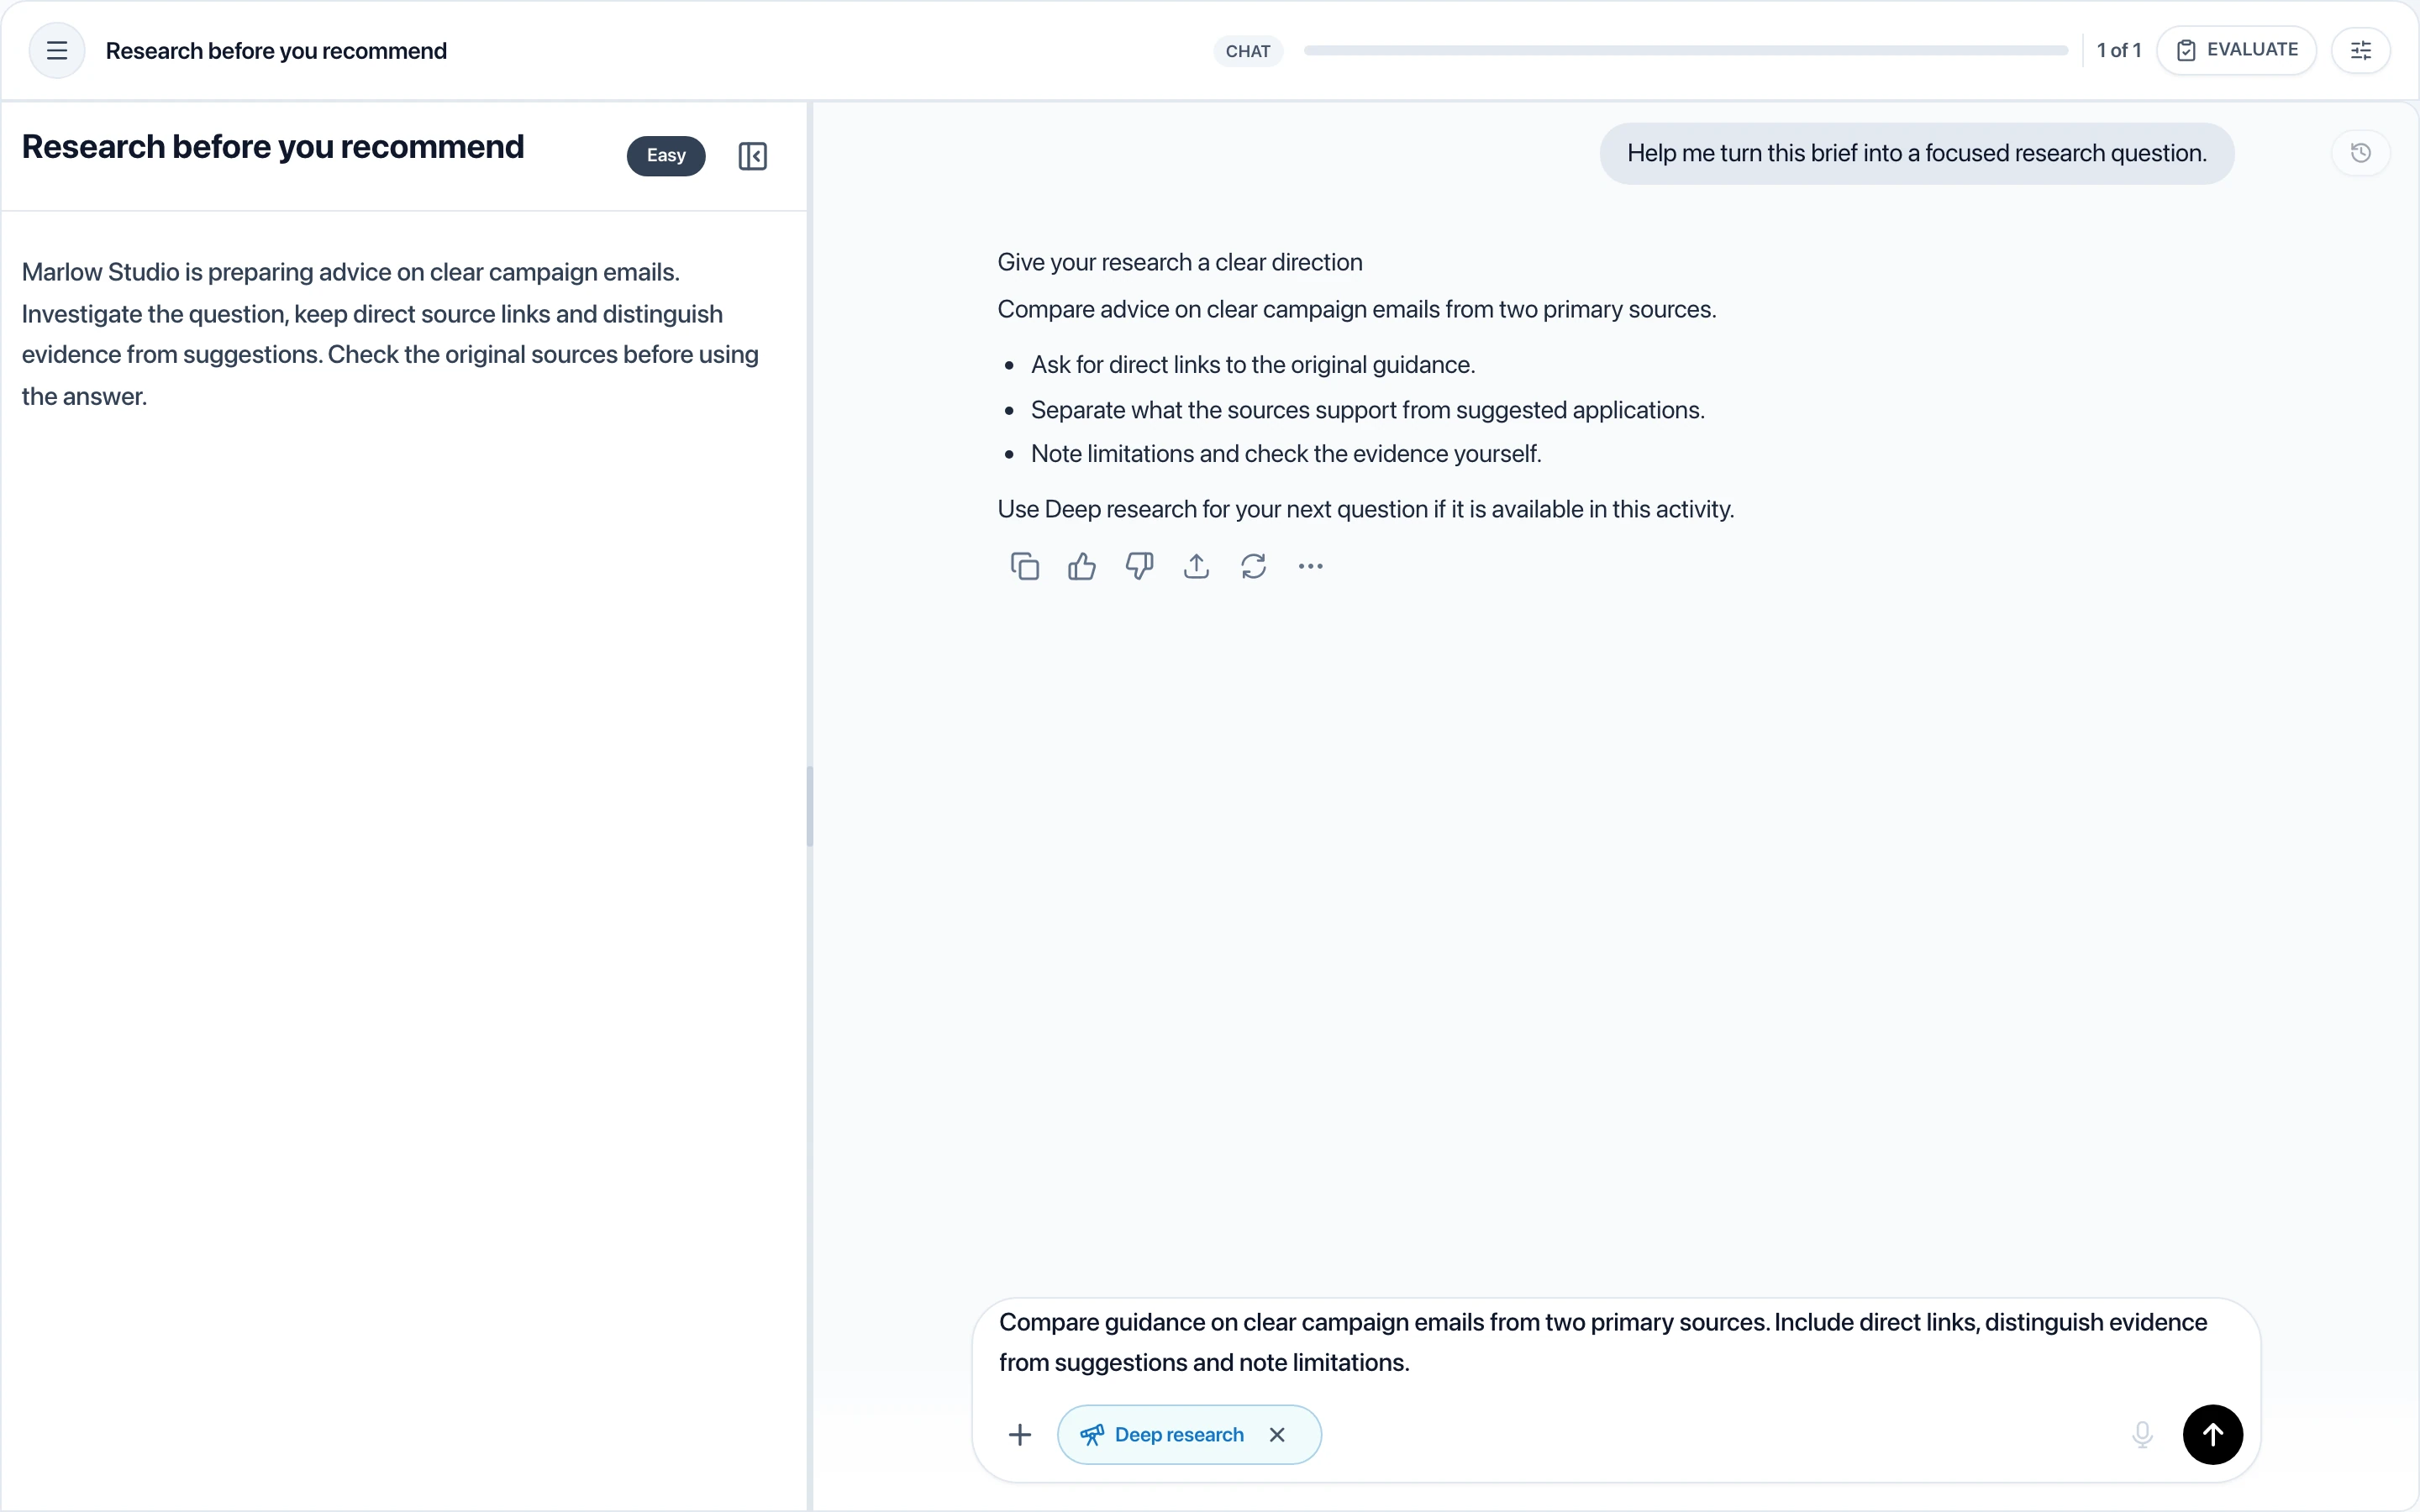This screenshot has width=2420, height=1512.
Task: Click the EVALUATE button
Action: (x=2236, y=50)
